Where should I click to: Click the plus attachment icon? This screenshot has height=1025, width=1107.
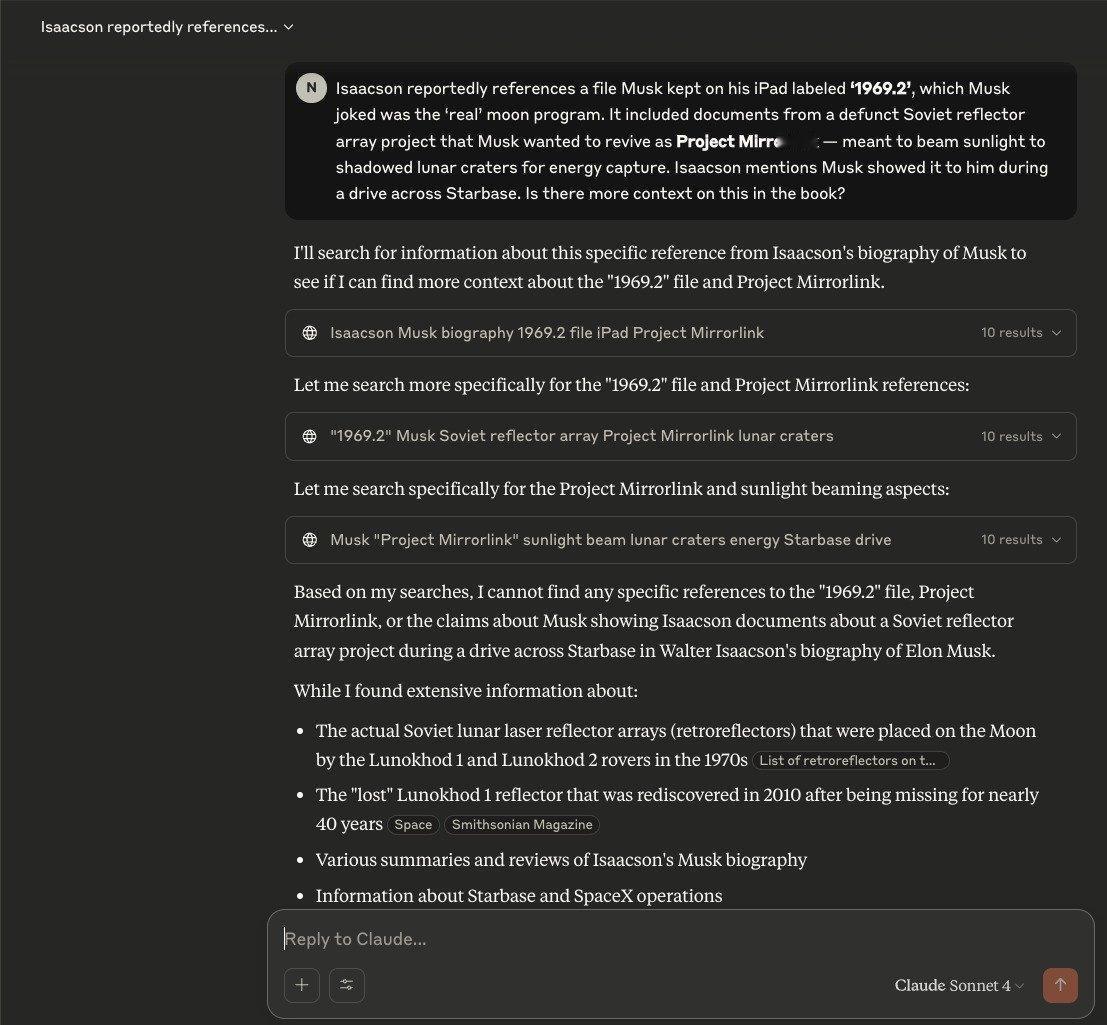tap(301, 985)
